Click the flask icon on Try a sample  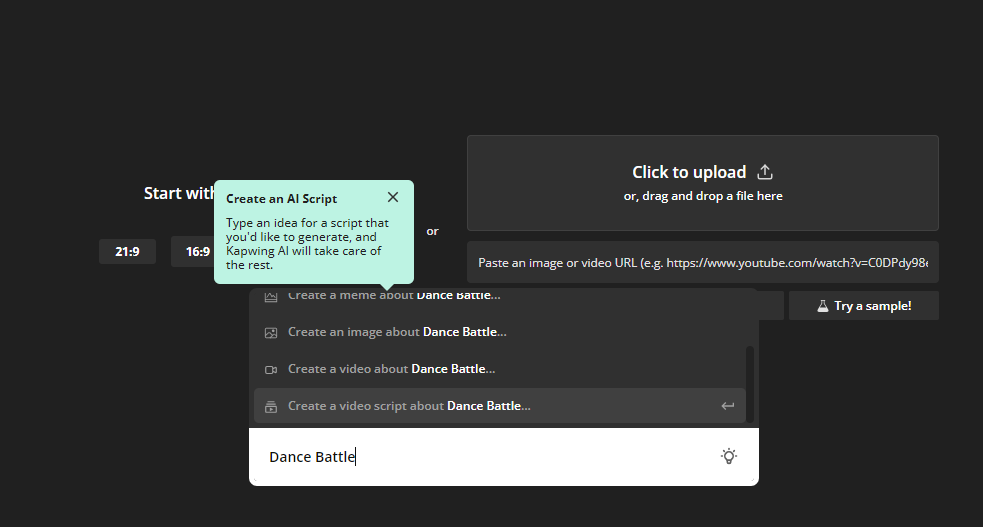[x=823, y=306]
